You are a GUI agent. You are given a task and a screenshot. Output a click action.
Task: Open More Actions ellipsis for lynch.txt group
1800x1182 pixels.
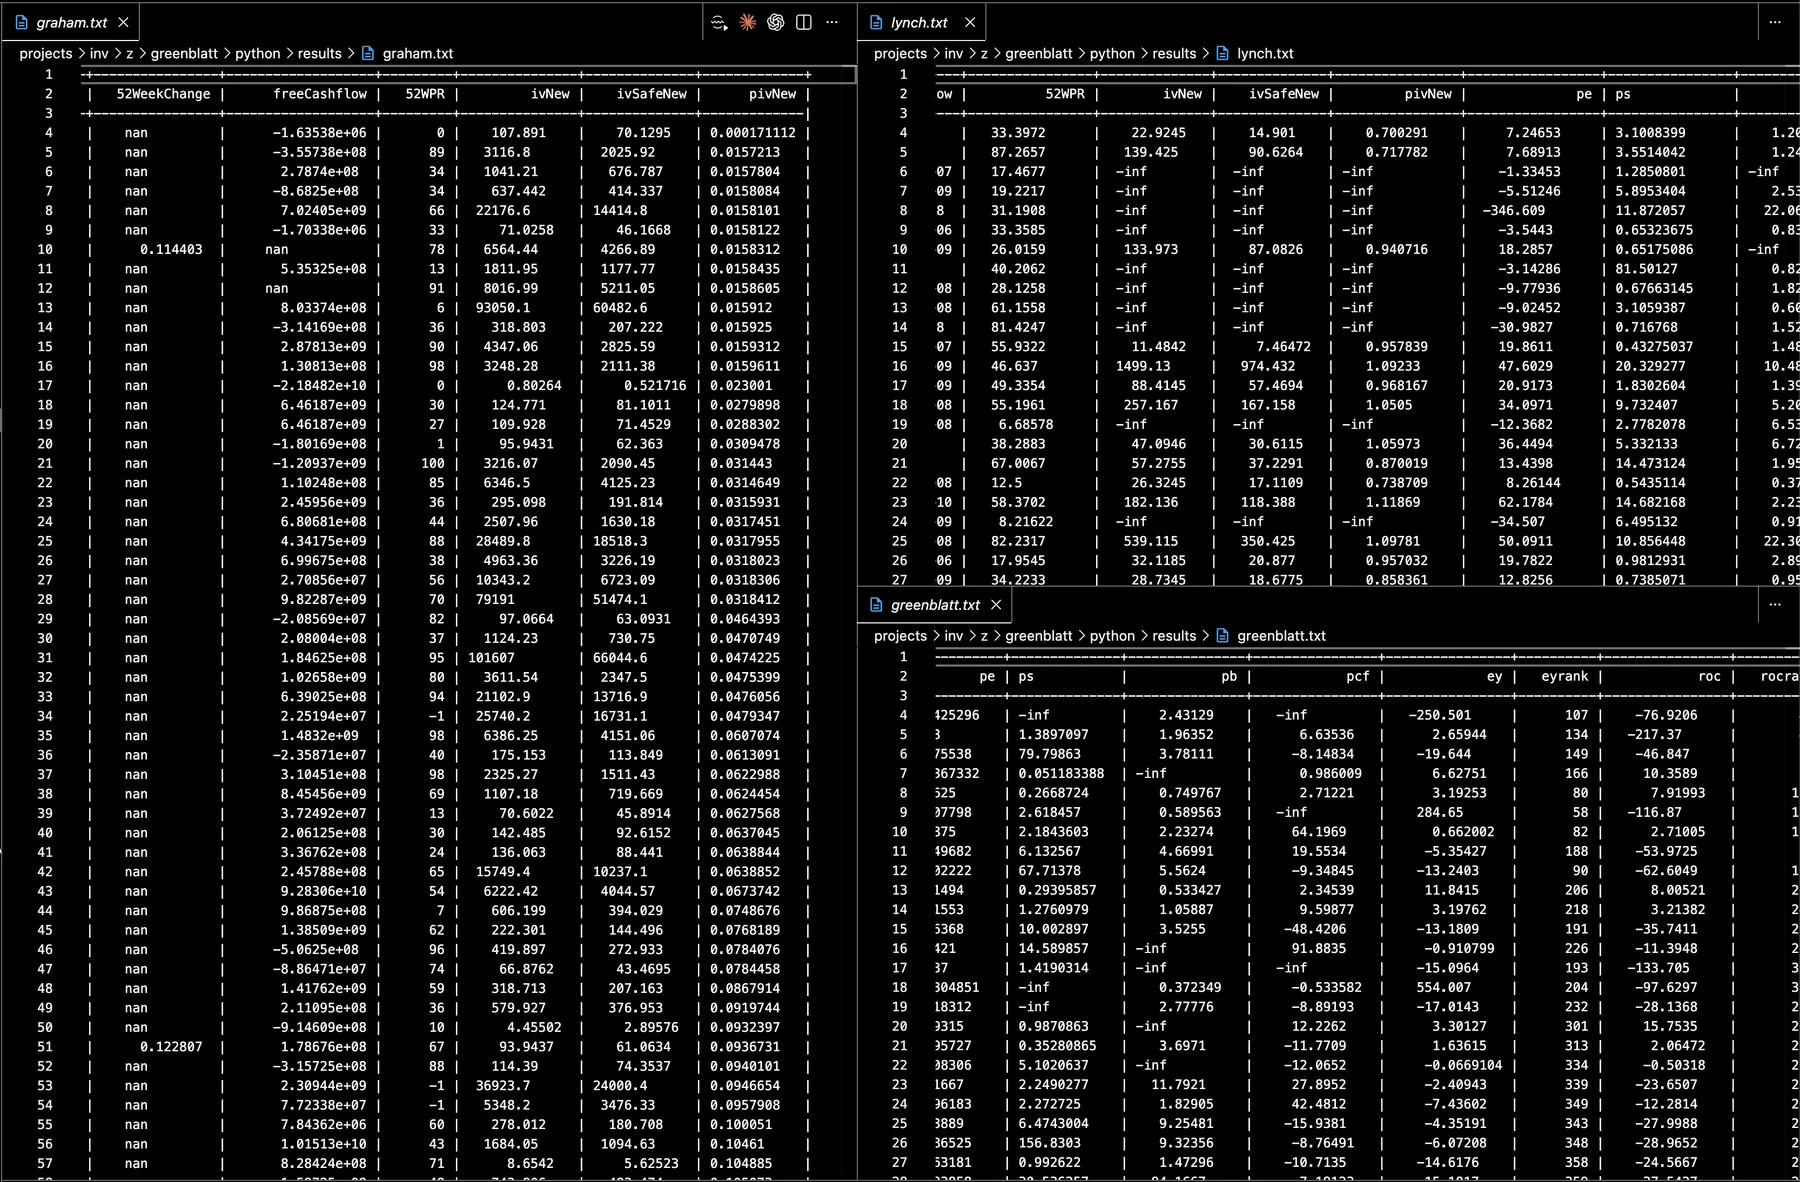1775,22
